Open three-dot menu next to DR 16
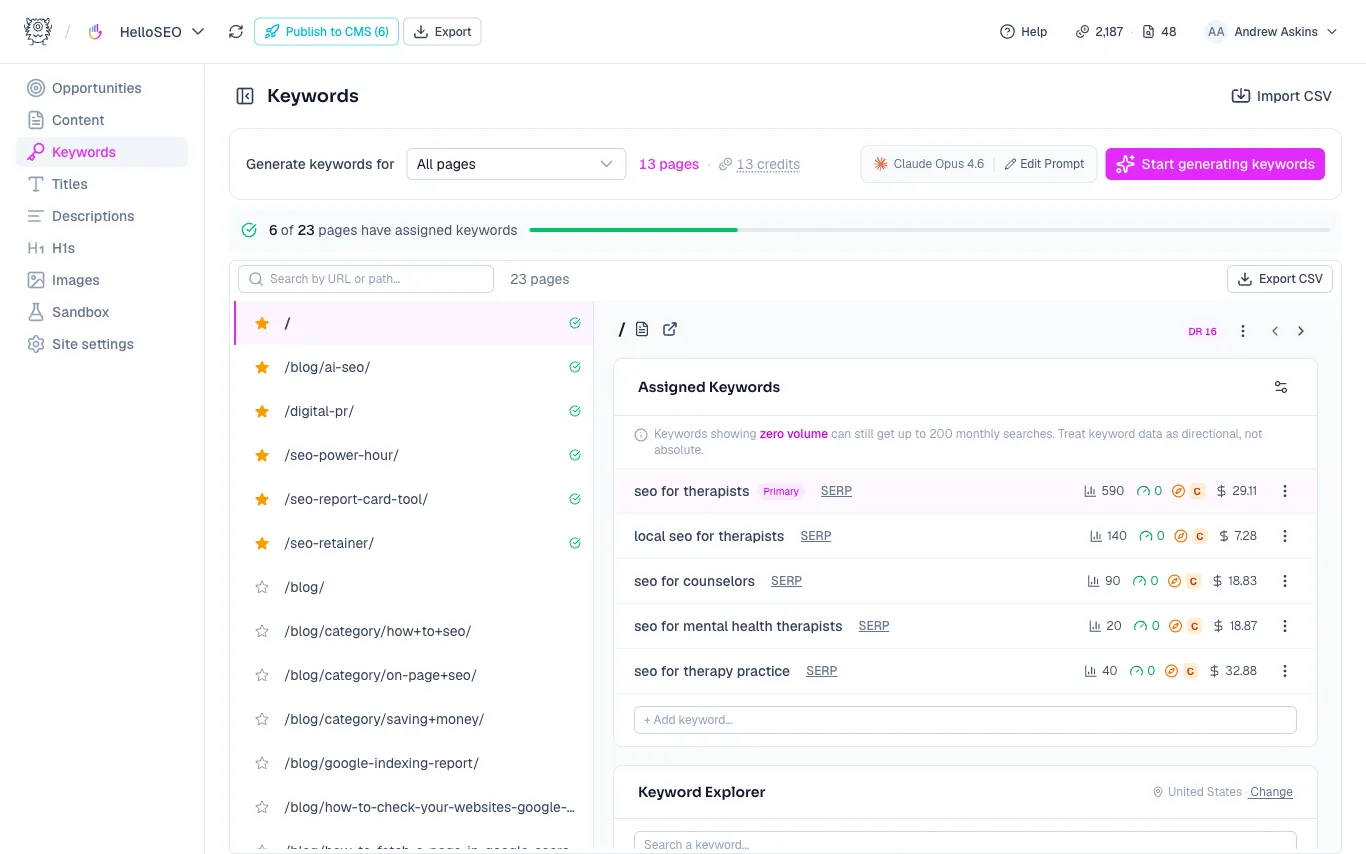The height and width of the screenshot is (854, 1366). 1243,331
